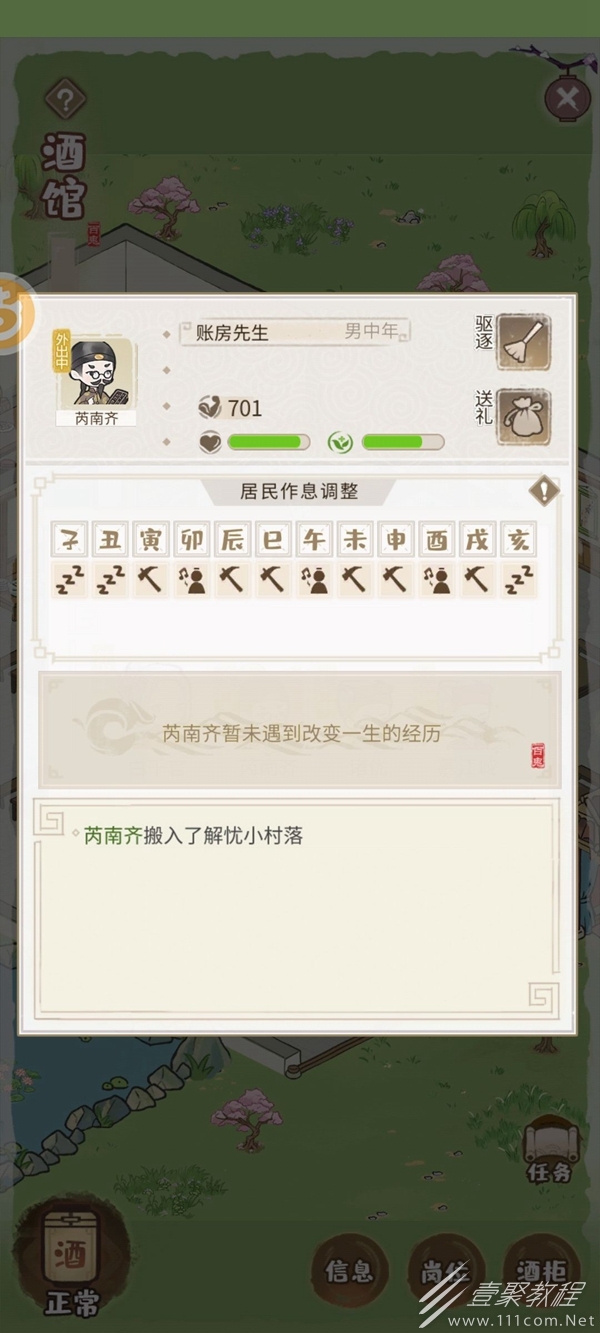600x1333 pixels.
Task: Change the sleep slot under 亥 hour
Action: [519, 579]
